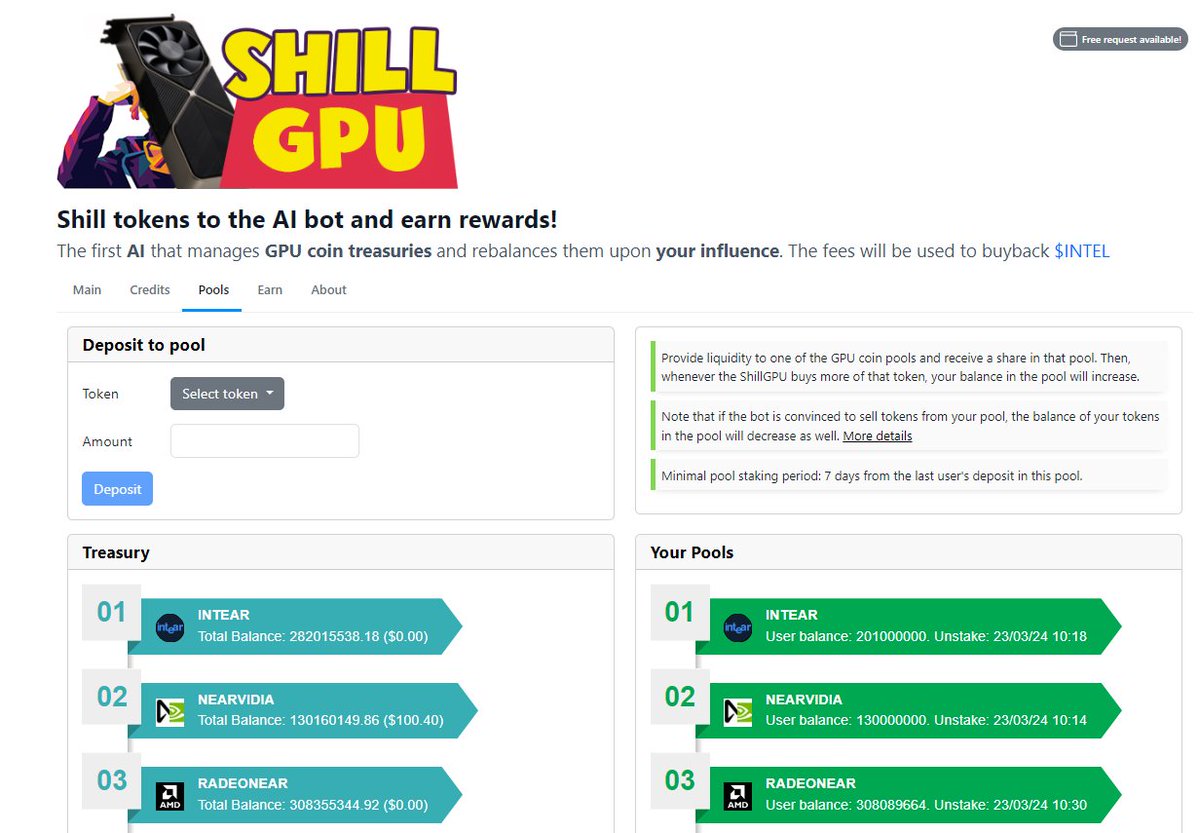Select NEARVIDIA User balance 130000000 text

(926, 720)
